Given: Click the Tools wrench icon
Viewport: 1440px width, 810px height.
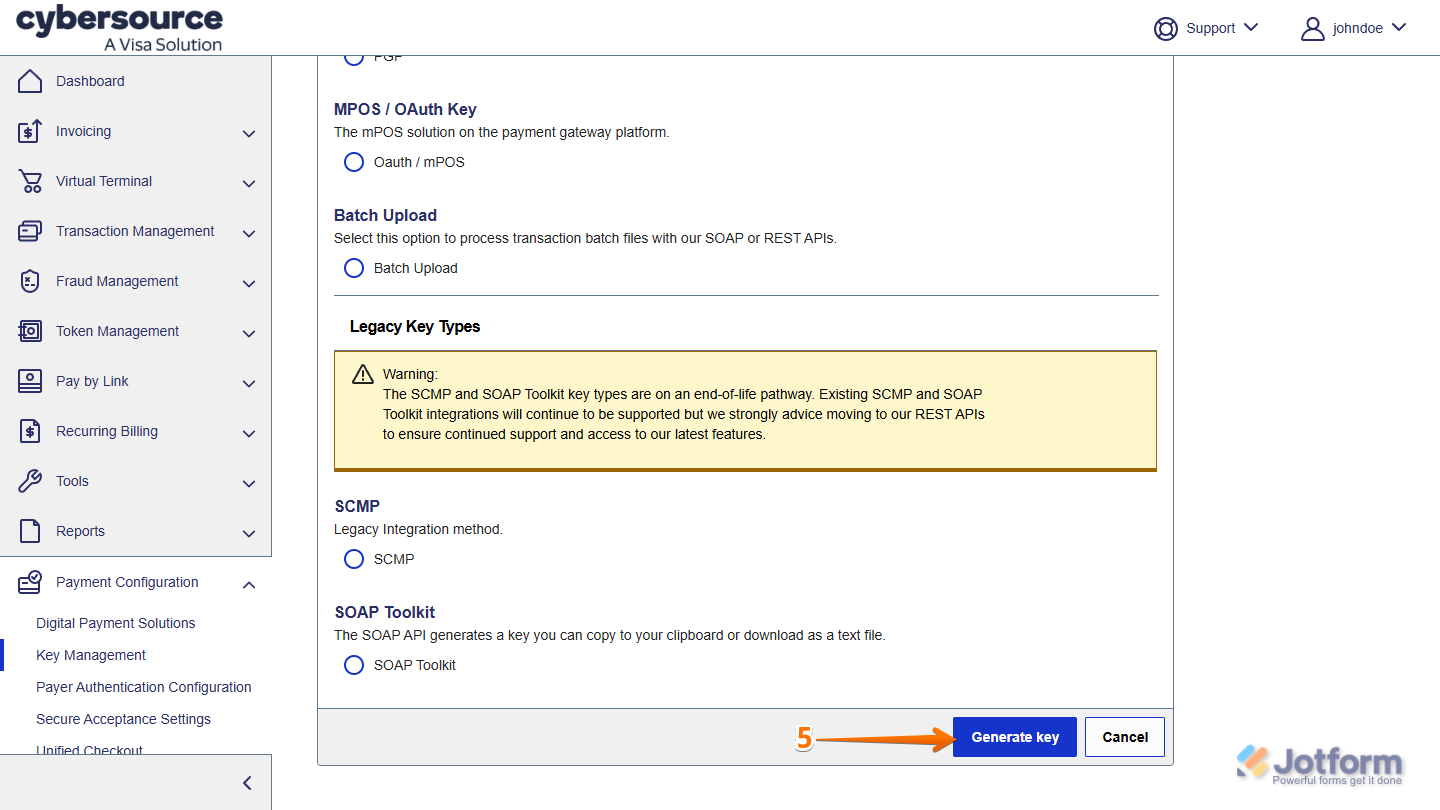Looking at the screenshot, I should (x=30, y=481).
